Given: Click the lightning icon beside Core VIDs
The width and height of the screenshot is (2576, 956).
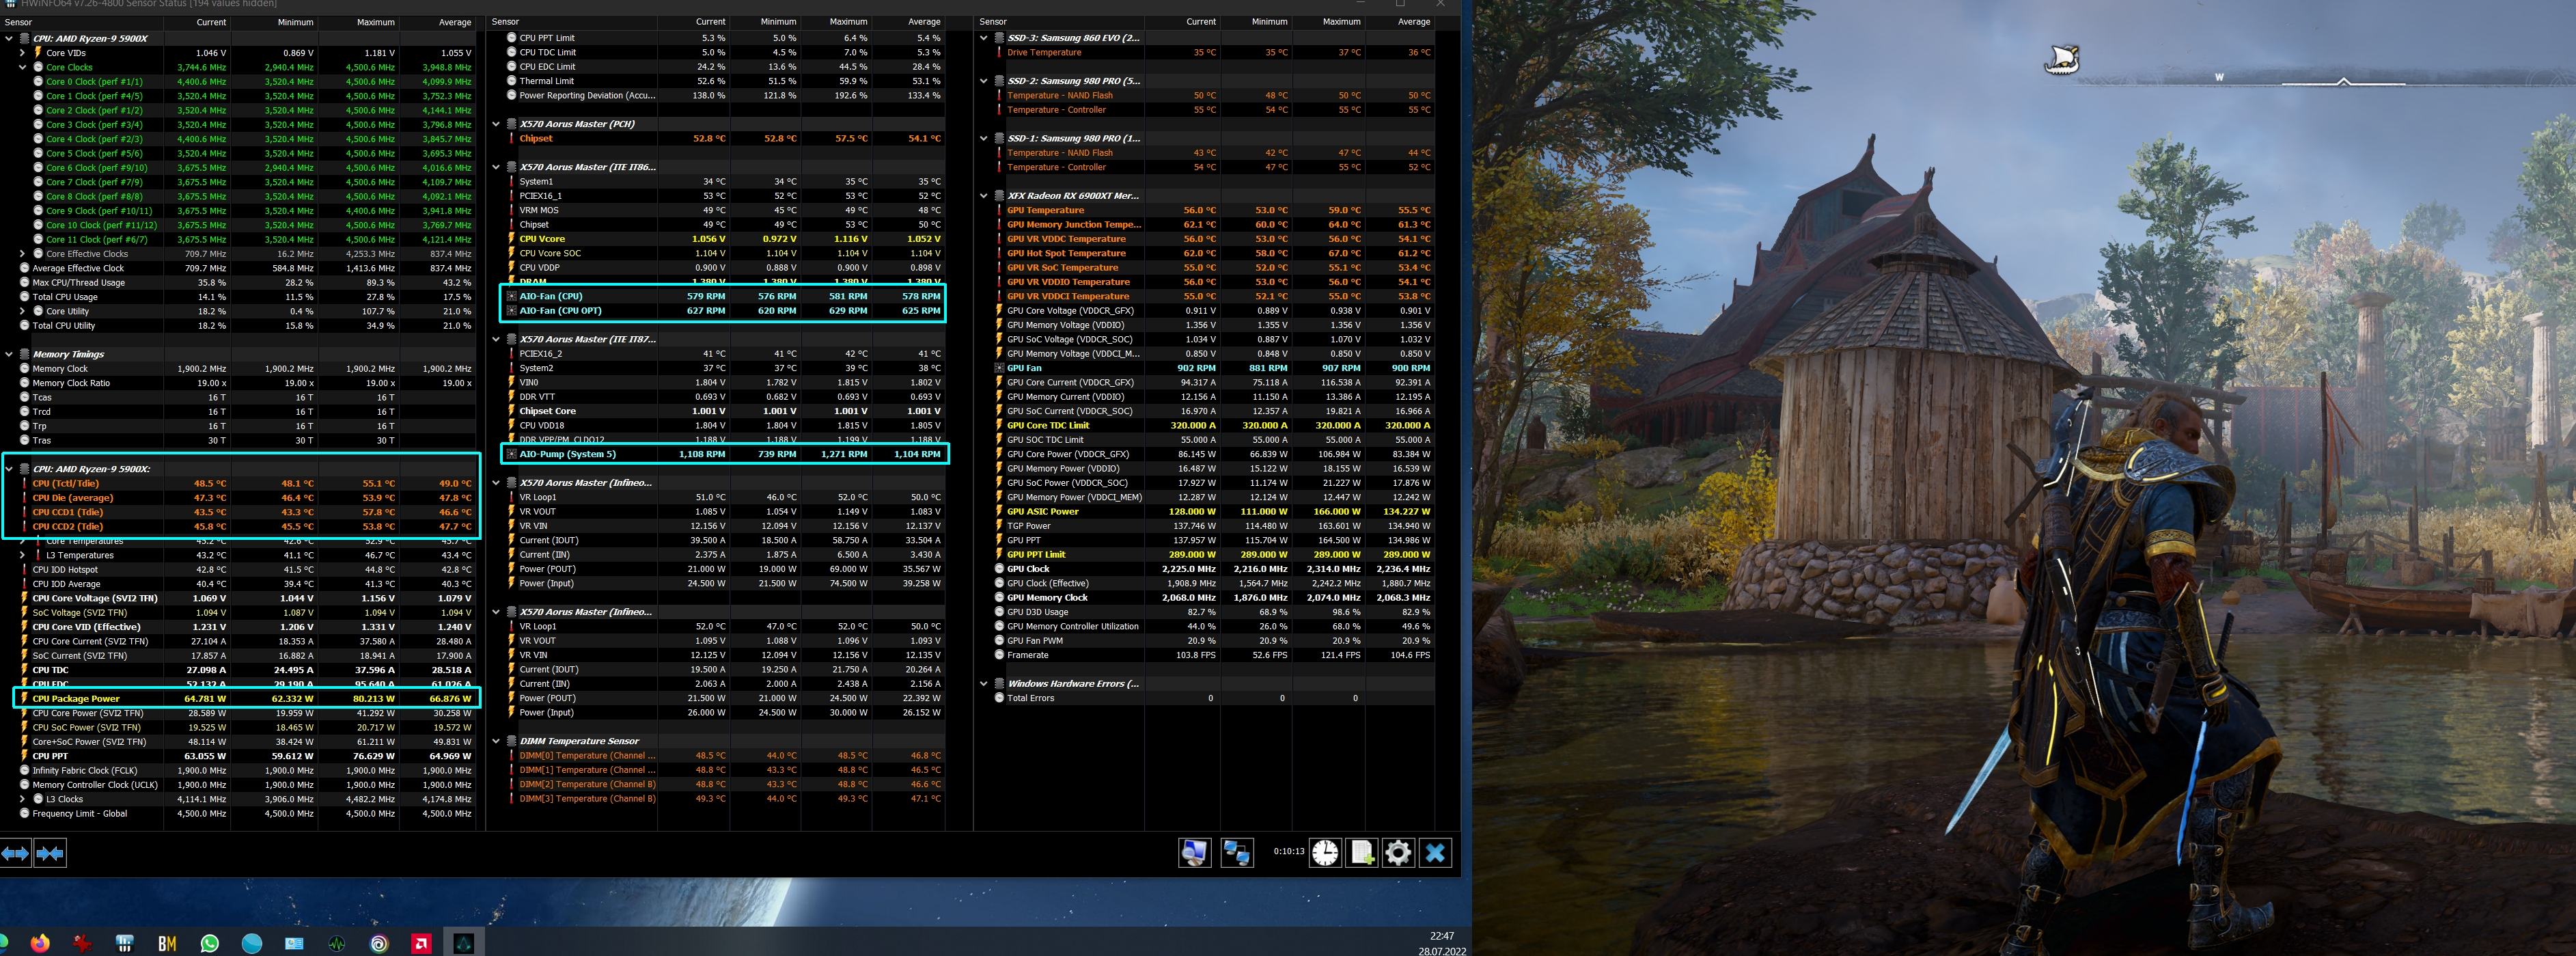Looking at the screenshot, I should tap(38, 53).
